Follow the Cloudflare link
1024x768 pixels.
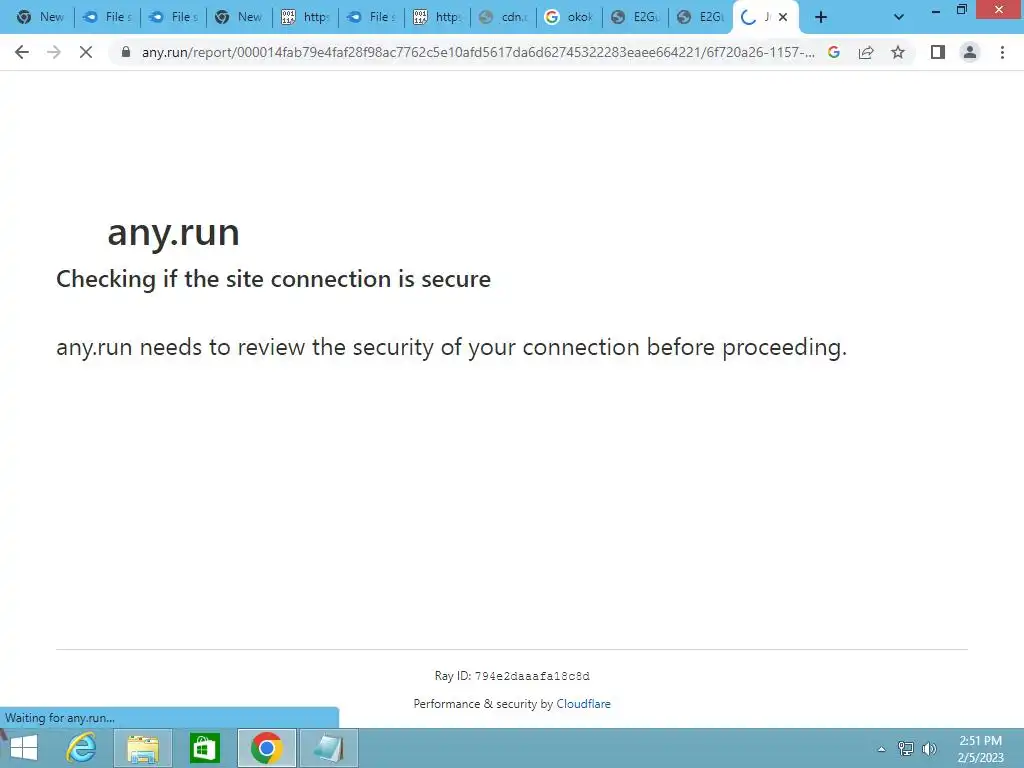(x=583, y=704)
